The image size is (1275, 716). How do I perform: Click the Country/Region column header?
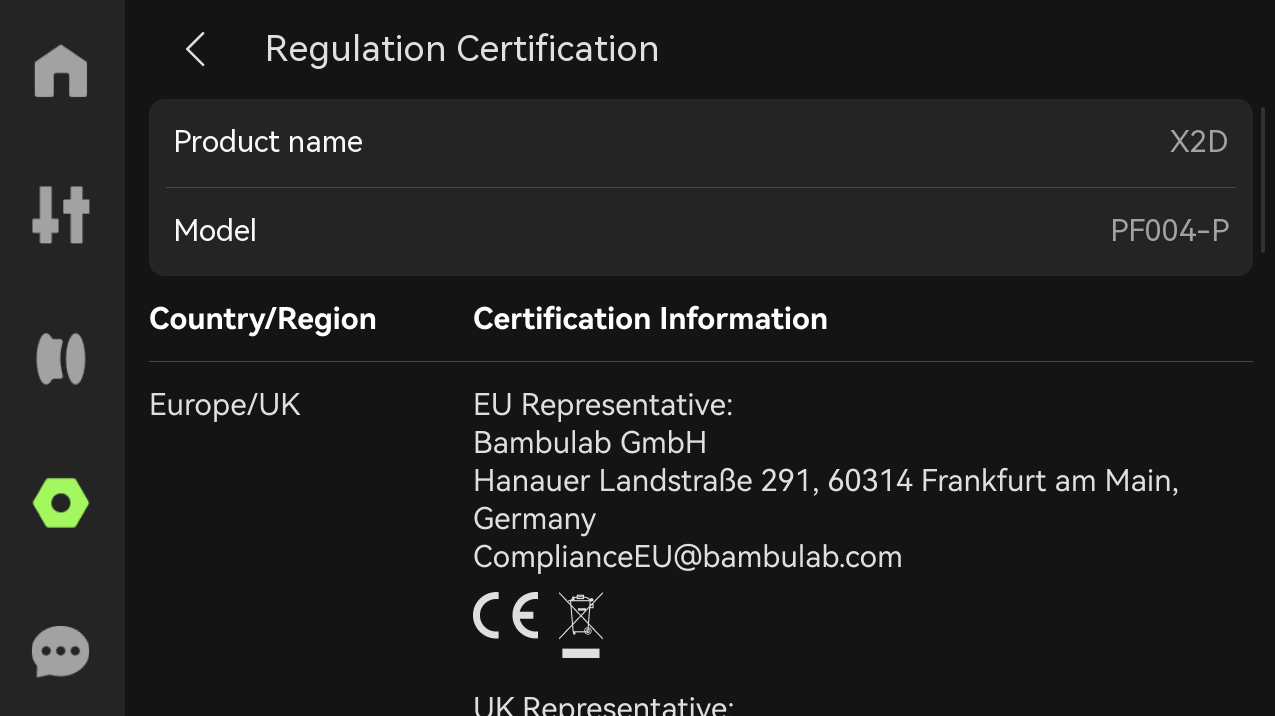[263, 319]
